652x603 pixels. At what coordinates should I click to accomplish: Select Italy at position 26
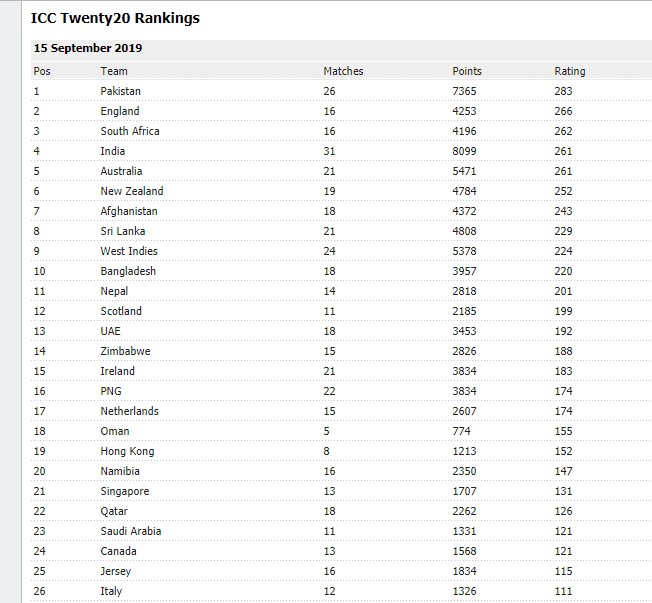tap(111, 591)
